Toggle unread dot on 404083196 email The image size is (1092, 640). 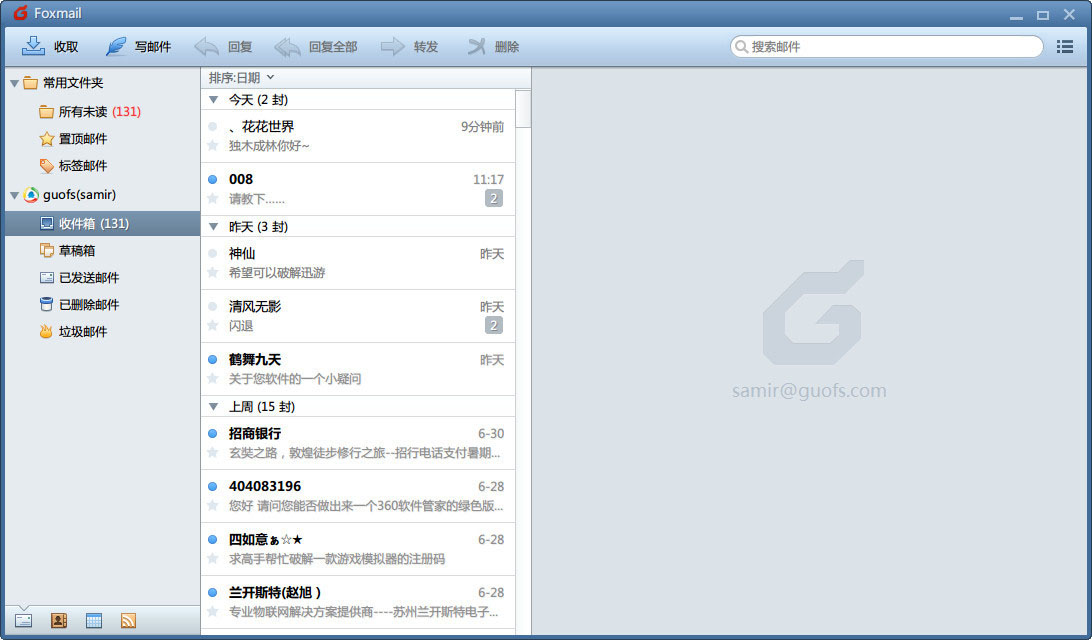coord(212,486)
